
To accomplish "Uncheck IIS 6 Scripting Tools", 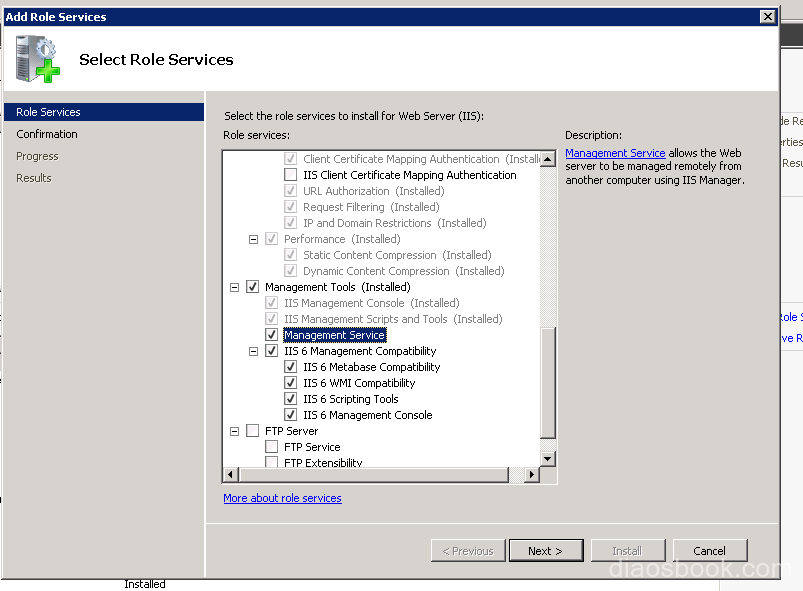I will (290, 398).
